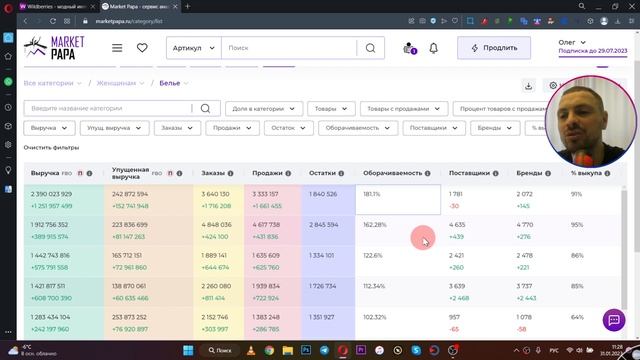Open history clock icon in Opera sidebar
The image size is (640, 360).
coord(8,107)
